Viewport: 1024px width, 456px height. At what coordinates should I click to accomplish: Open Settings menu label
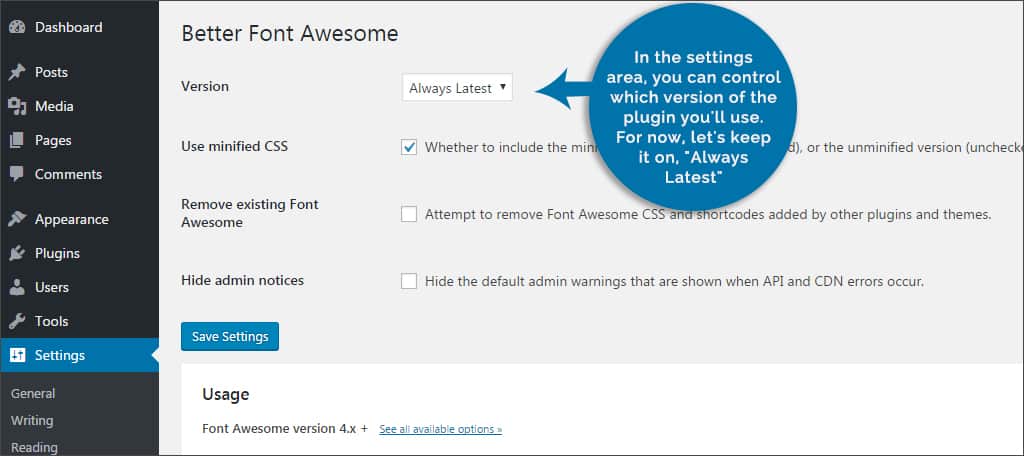pyautogui.click(x=59, y=355)
